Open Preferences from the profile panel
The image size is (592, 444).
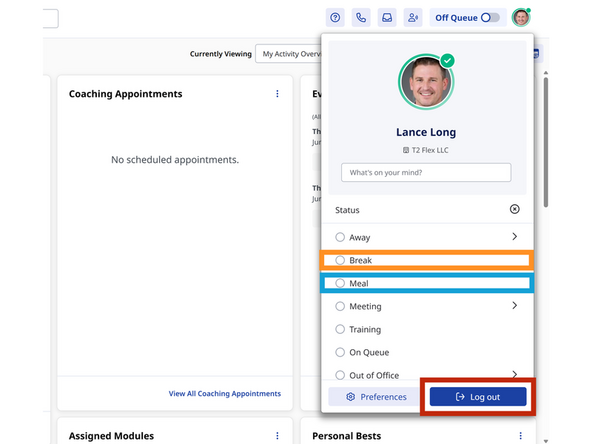pos(376,397)
